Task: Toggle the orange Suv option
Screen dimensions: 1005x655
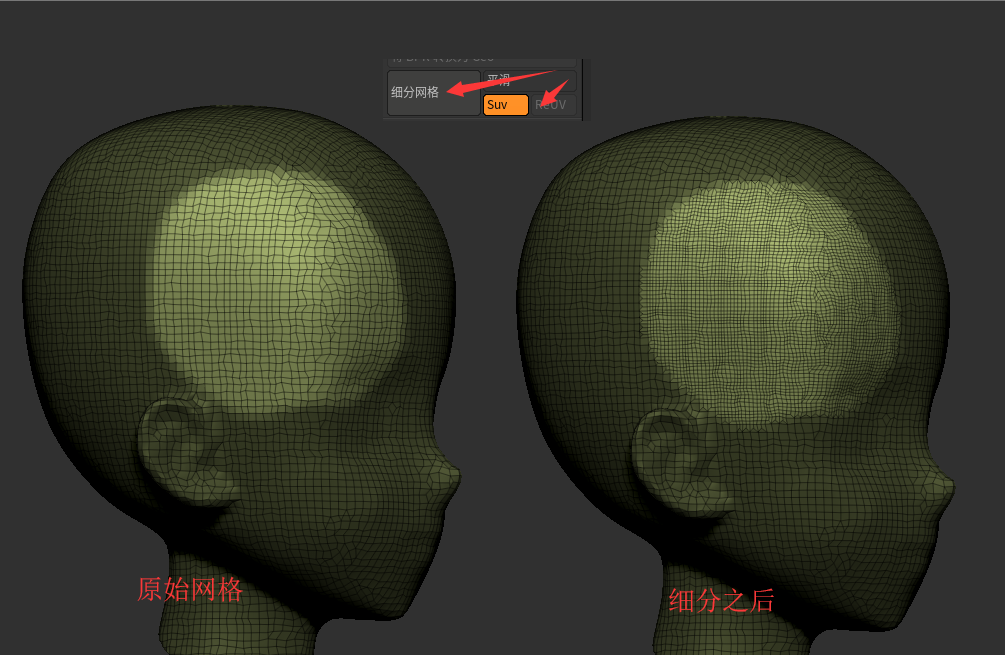Action: 505,105
